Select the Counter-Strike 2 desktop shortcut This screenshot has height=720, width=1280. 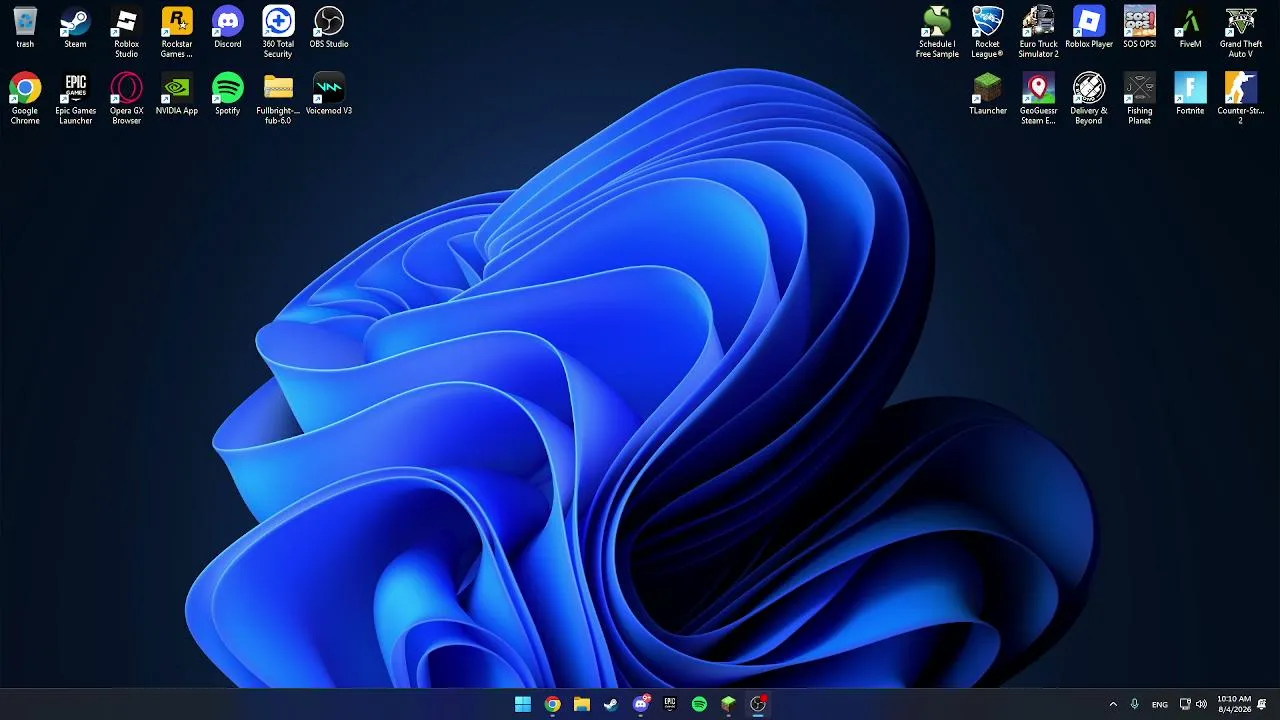click(x=1241, y=99)
